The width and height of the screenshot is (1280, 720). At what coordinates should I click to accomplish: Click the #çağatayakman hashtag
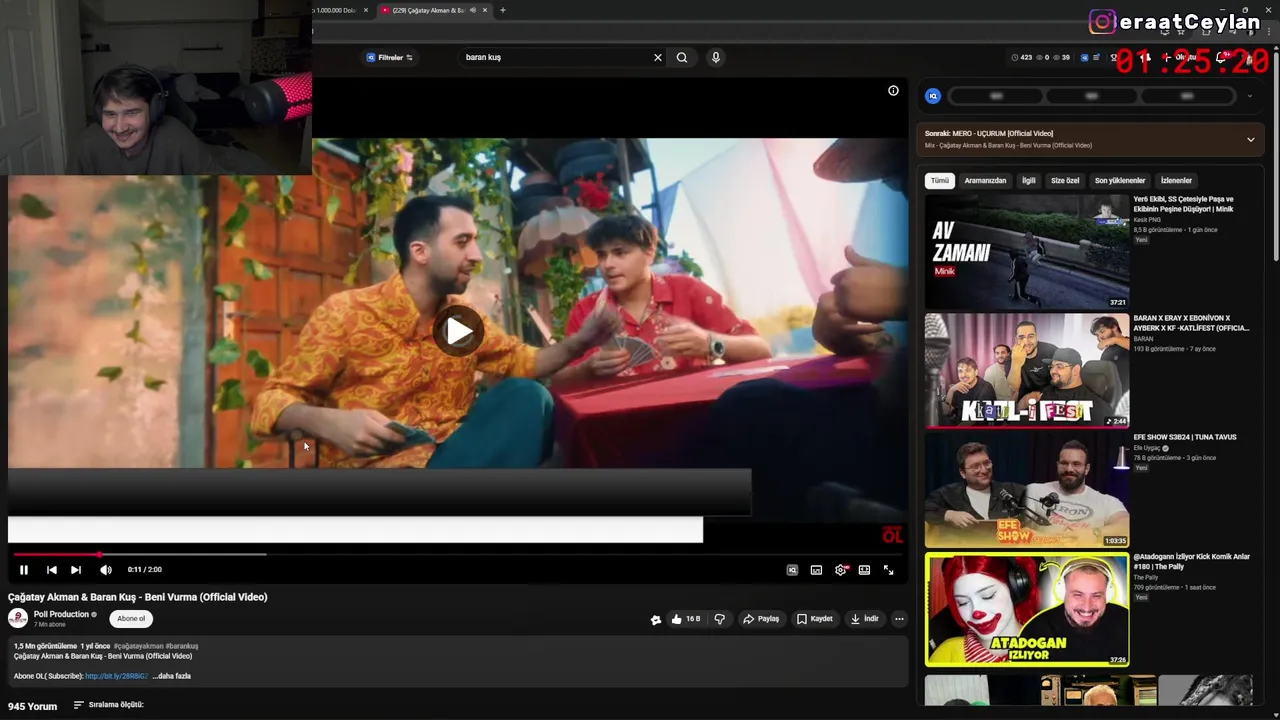coord(138,646)
